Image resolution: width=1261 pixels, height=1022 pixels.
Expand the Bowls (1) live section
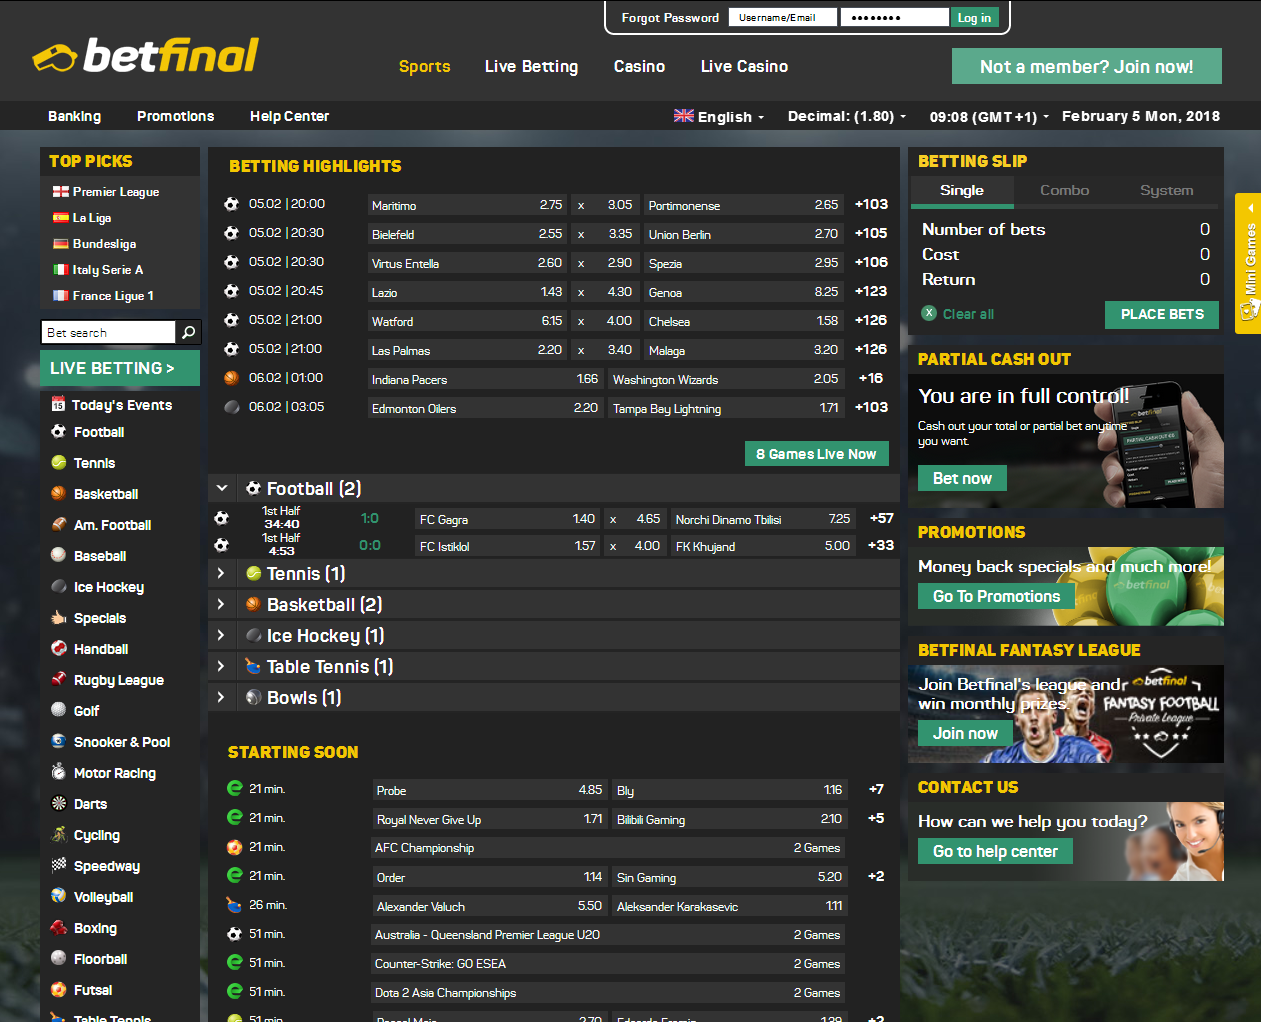click(x=222, y=697)
